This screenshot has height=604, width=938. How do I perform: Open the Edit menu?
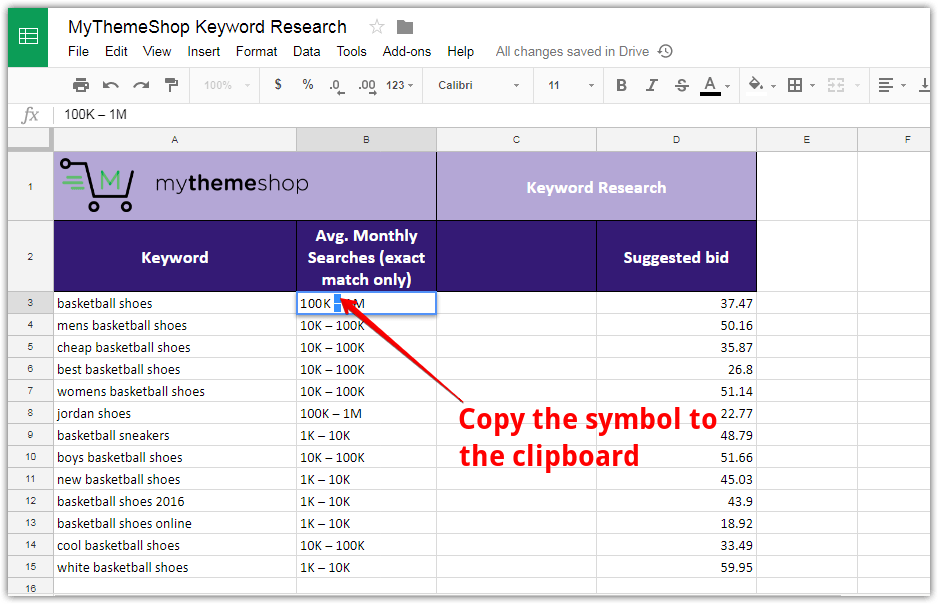[116, 51]
